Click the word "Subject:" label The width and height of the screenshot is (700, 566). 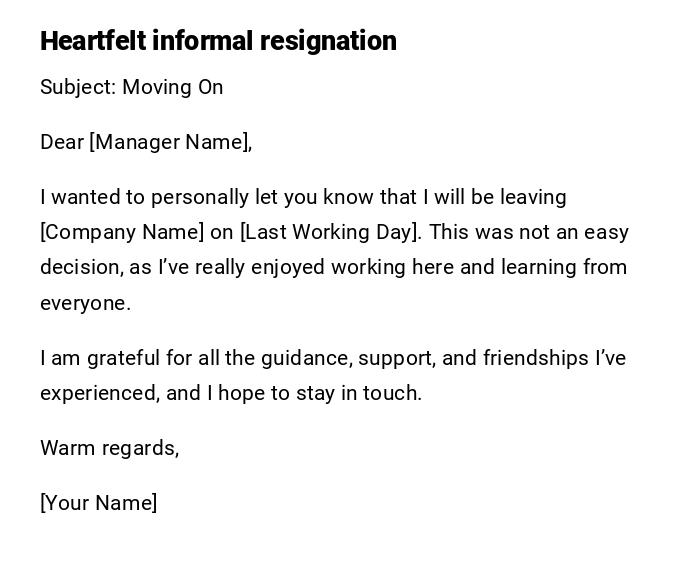pyautogui.click(x=78, y=87)
